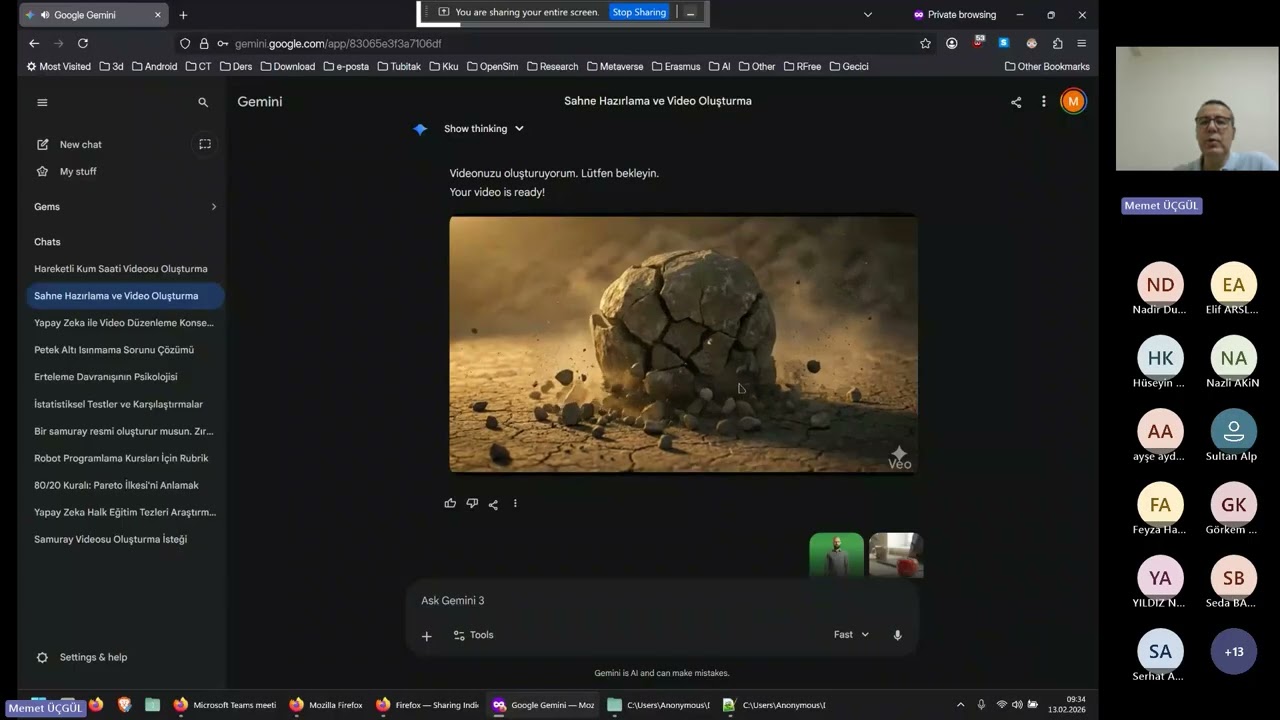Open the Google account avatar M
This screenshot has height=720, width=1280.
pos(1073,101)
